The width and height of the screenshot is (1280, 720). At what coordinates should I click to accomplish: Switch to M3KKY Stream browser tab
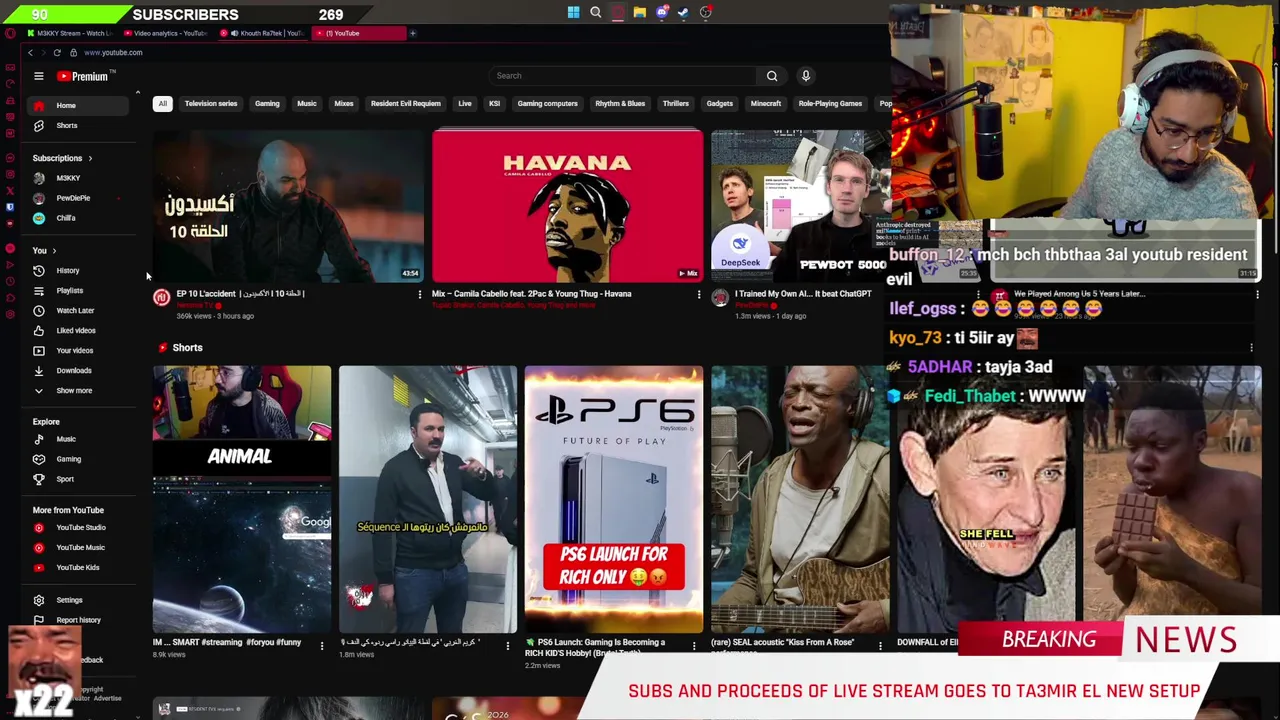(x=70, y=33)
